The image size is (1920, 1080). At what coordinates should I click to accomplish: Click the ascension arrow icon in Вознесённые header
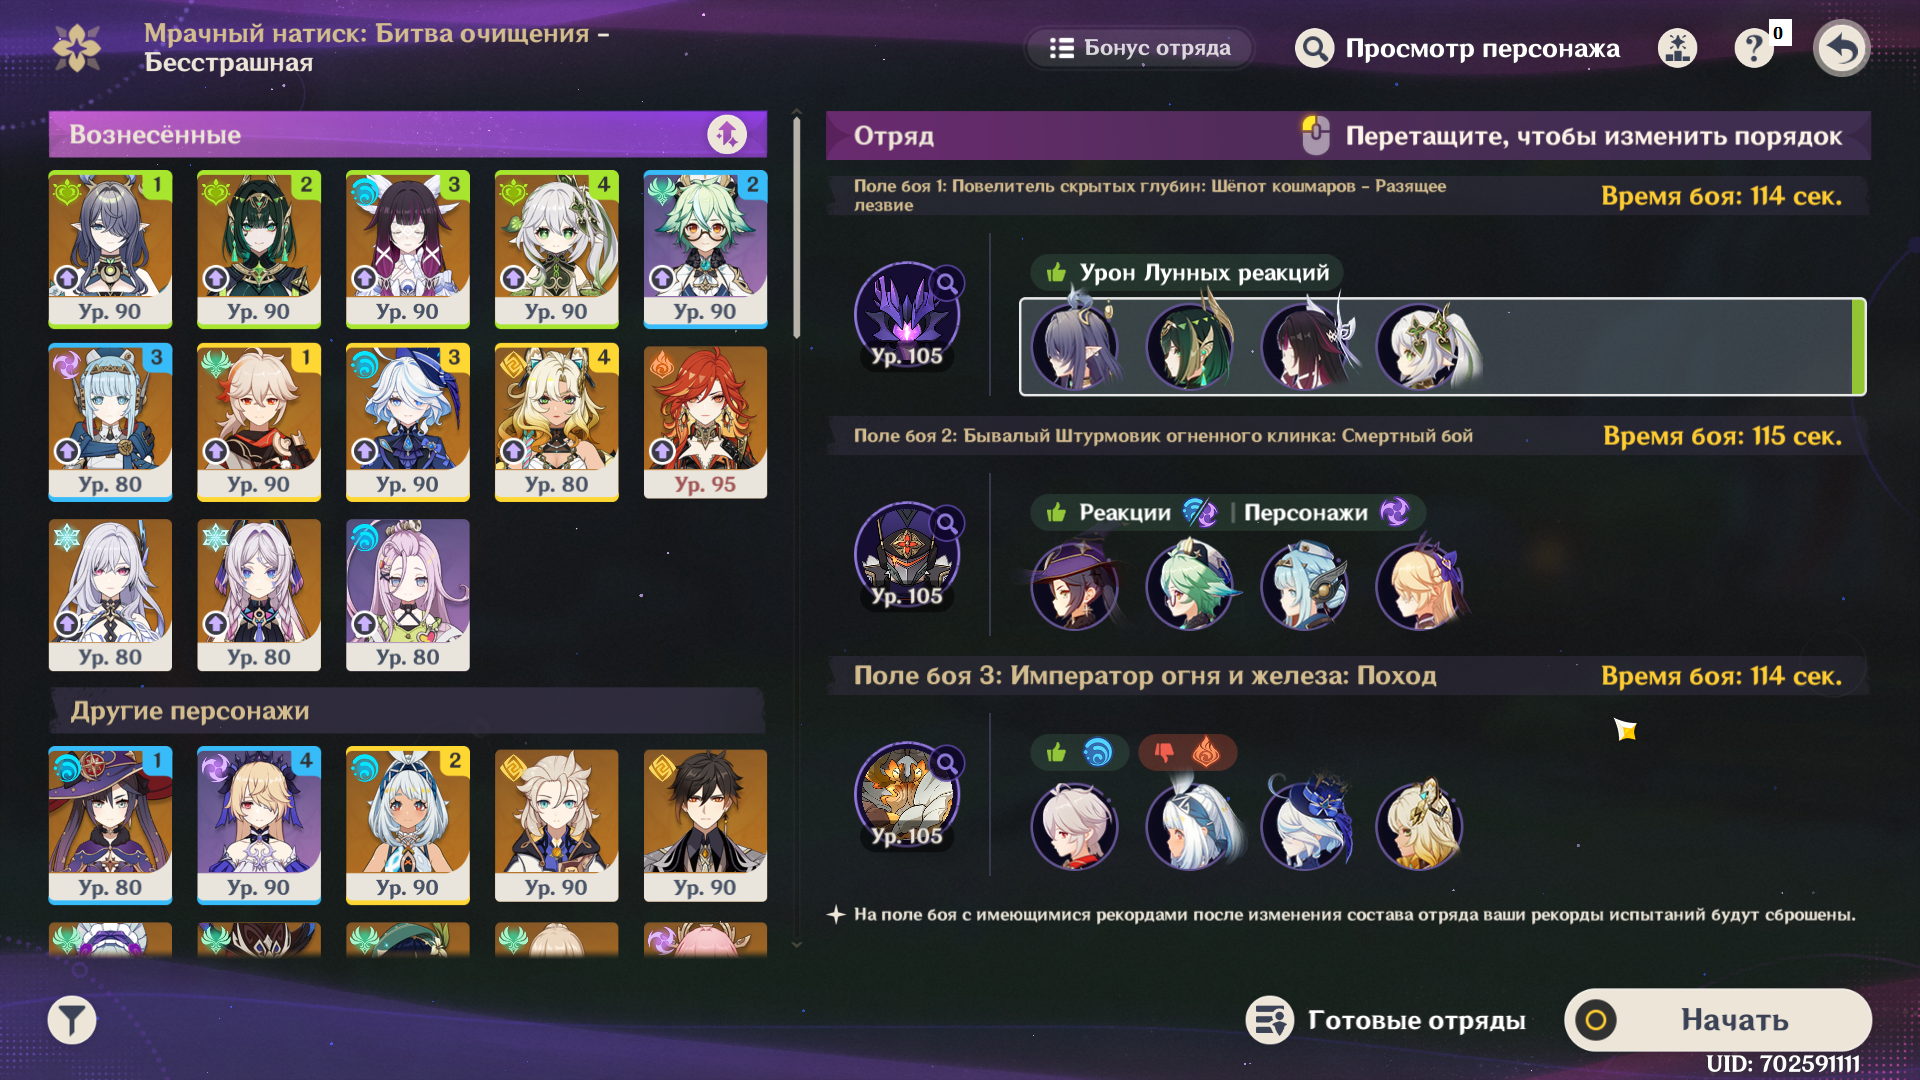[x=727, y=134]
